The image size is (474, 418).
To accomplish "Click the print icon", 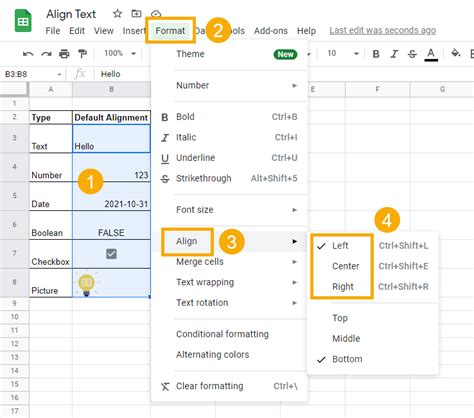I will 64,53.
